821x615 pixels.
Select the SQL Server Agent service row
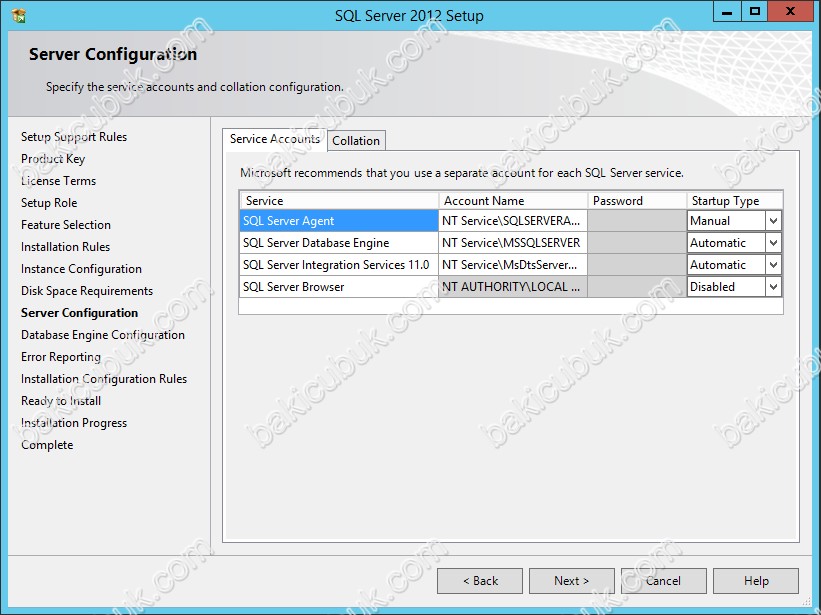[339, 221]
